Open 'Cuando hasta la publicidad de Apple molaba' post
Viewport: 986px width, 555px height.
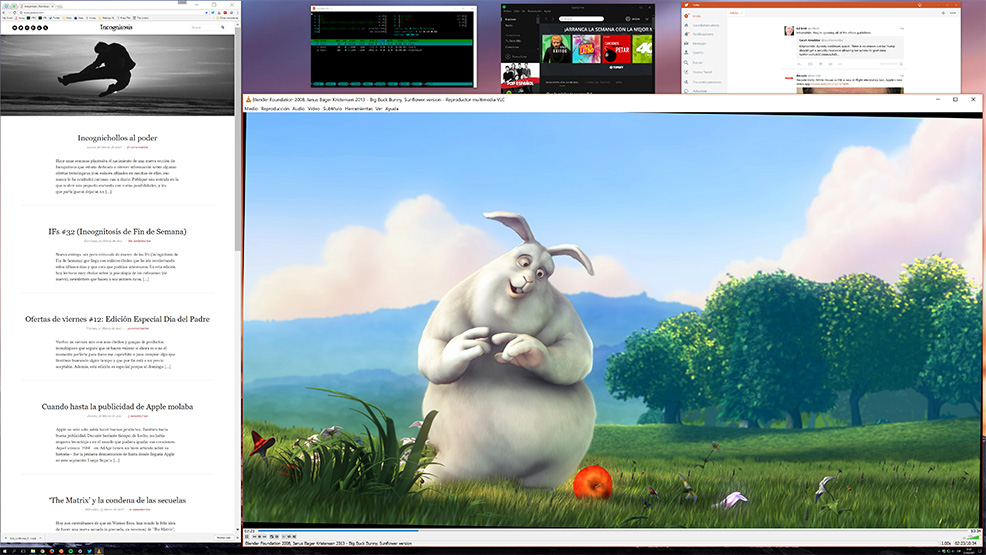(x=117, y=407)
